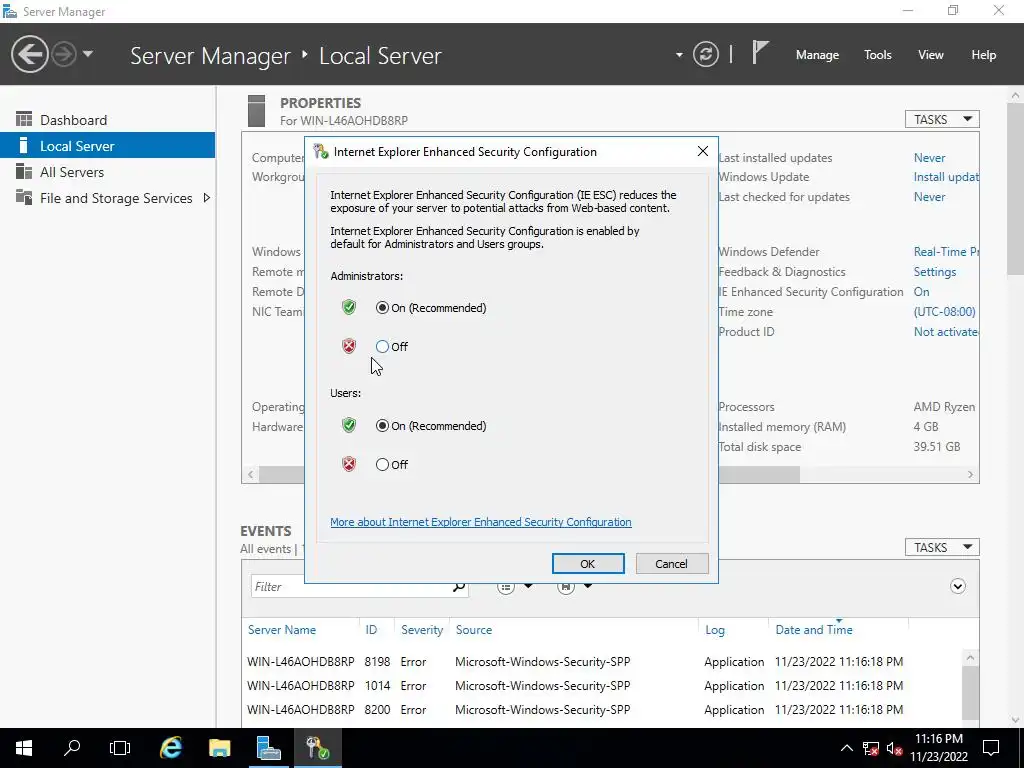Open File Explorer from the taskbar
Viewport: 1024px width, 768px height.
pyautogui.click(x=220, y=748)
